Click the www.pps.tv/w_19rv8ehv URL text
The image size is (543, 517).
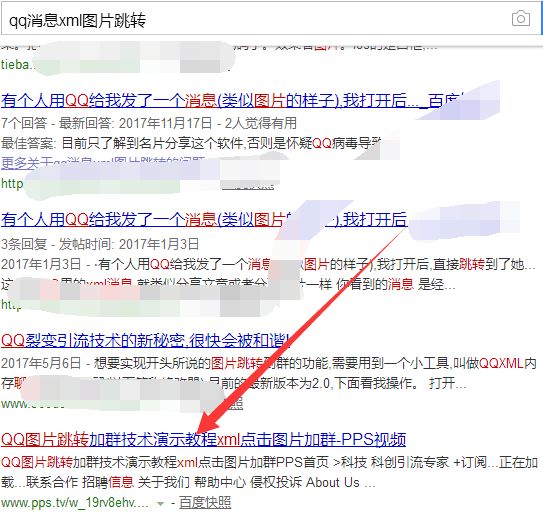[x=74, y=502]
